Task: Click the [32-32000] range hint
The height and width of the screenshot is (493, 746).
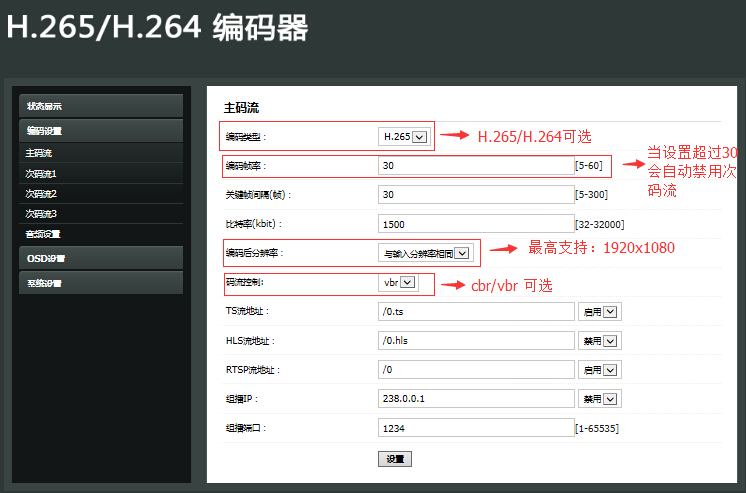Action: (x=600, y=224)
